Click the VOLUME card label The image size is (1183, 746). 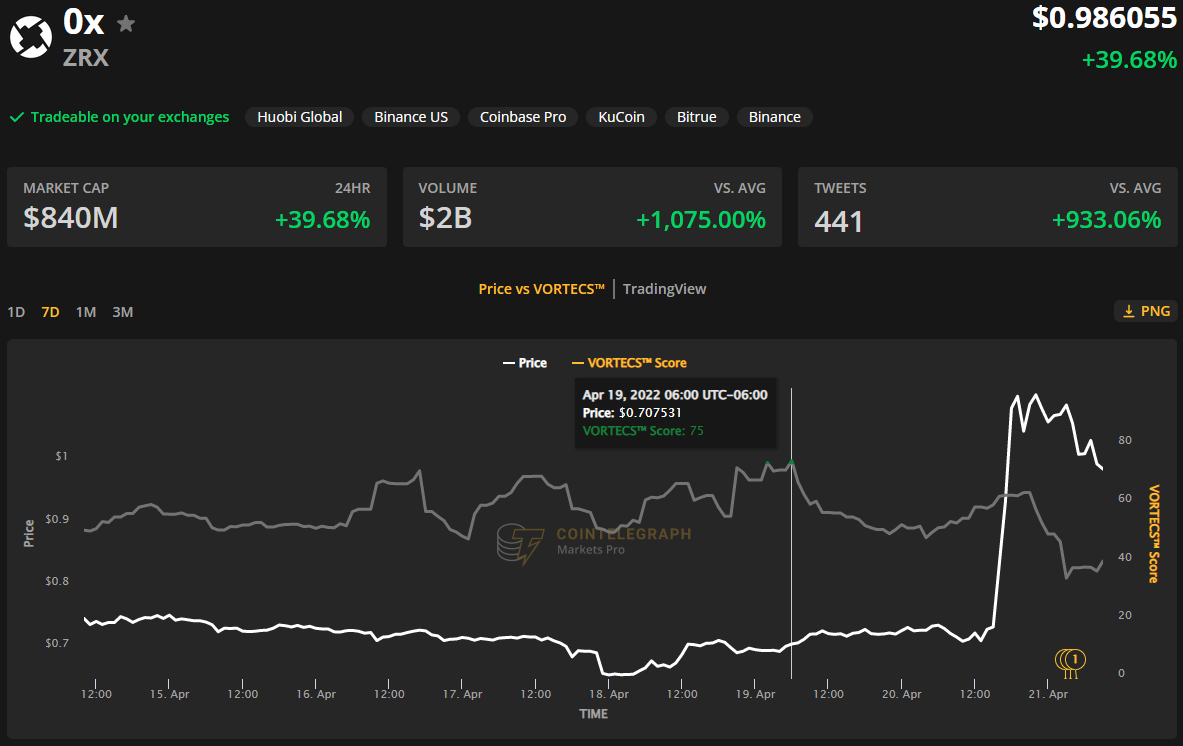[448, 188]
